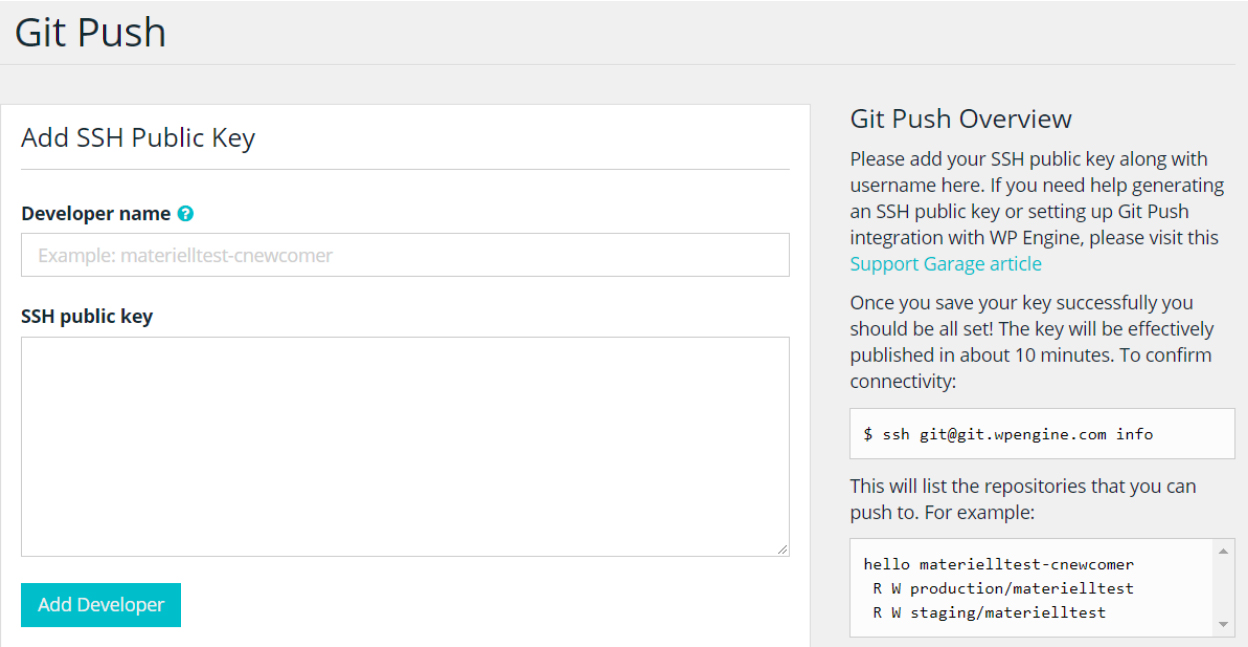Open the Support Garage article link
This screenshot has height=647, width=1248.
tap(946, 264)
